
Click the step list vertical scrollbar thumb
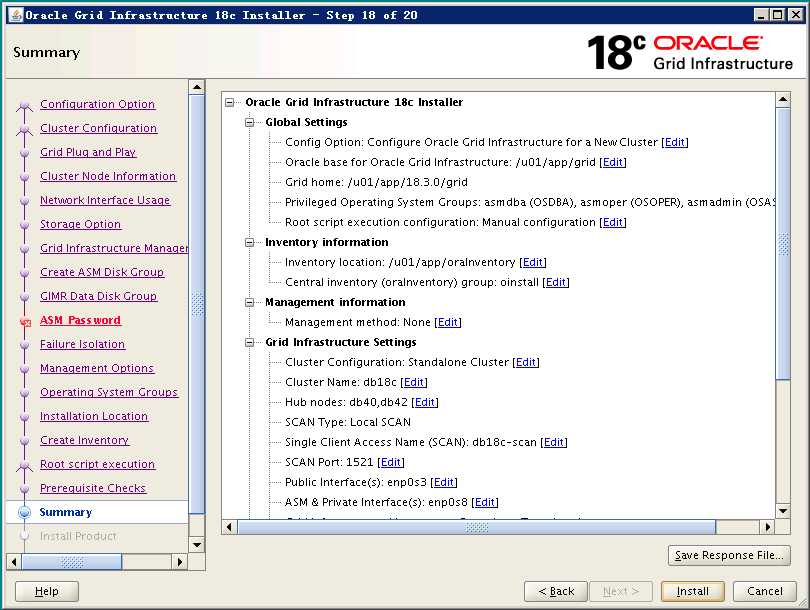[x=197, y=304]
